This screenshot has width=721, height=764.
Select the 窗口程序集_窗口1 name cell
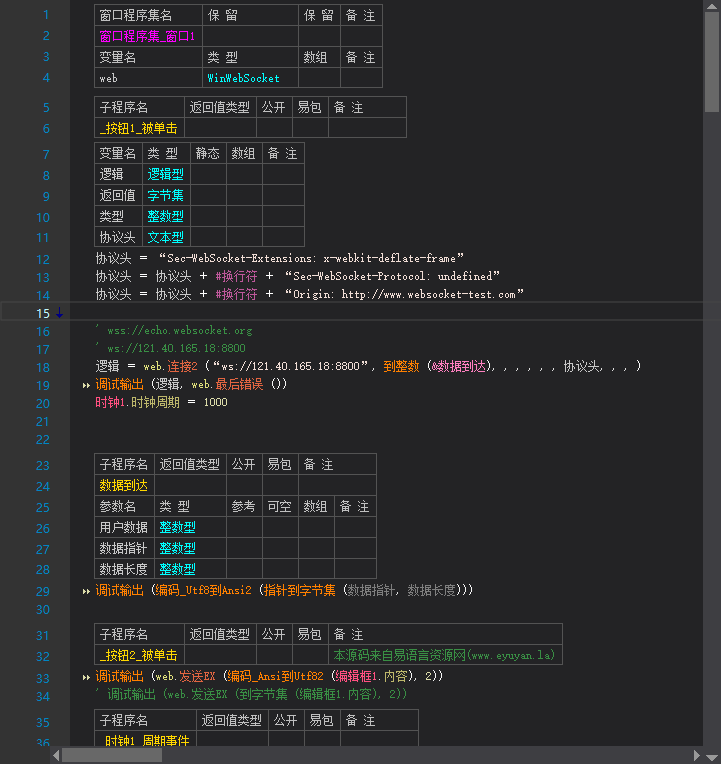(148, 37)
